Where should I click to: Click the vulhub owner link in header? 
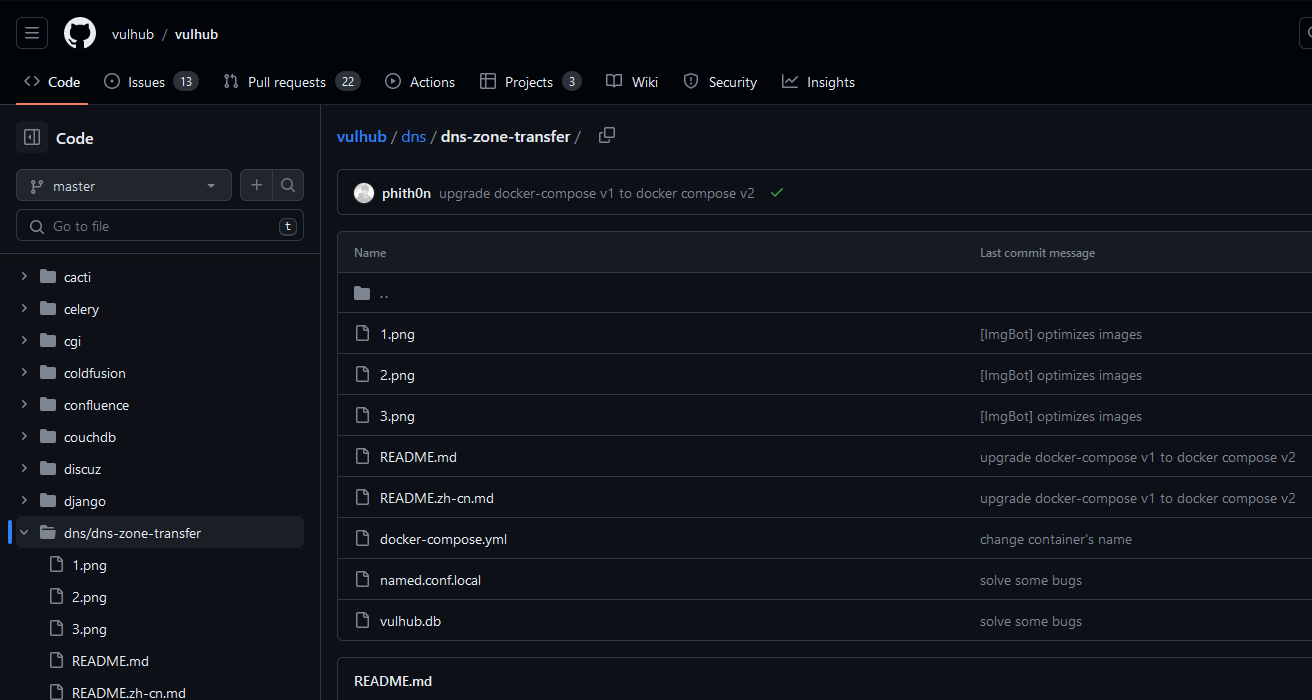[x=133, y=34]
